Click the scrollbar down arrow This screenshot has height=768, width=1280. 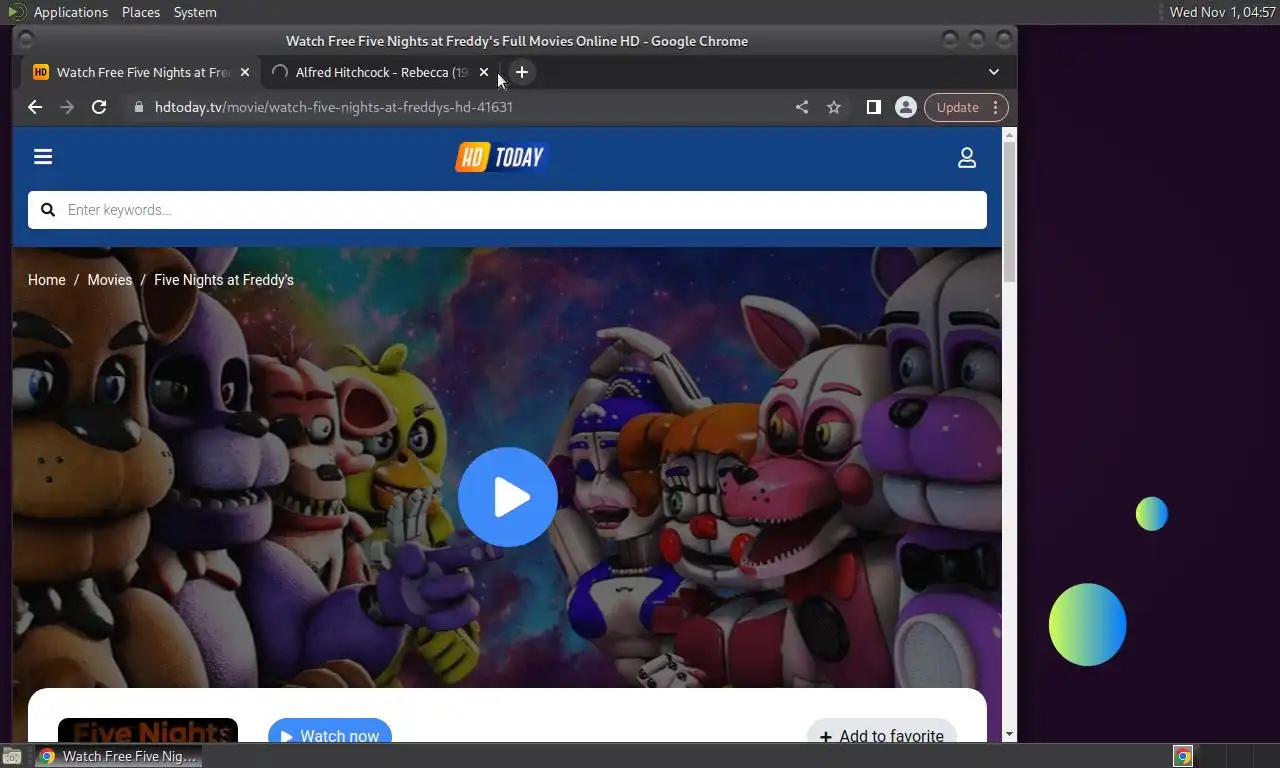tap(1009, 734)
